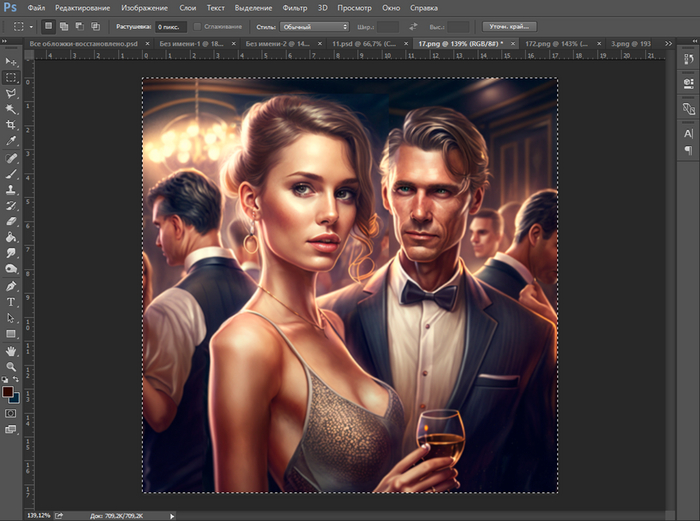The width and height of the screenshot is (700, 521).
Task: Select the Zoom magnifier tool
Action: pos(11,367)
